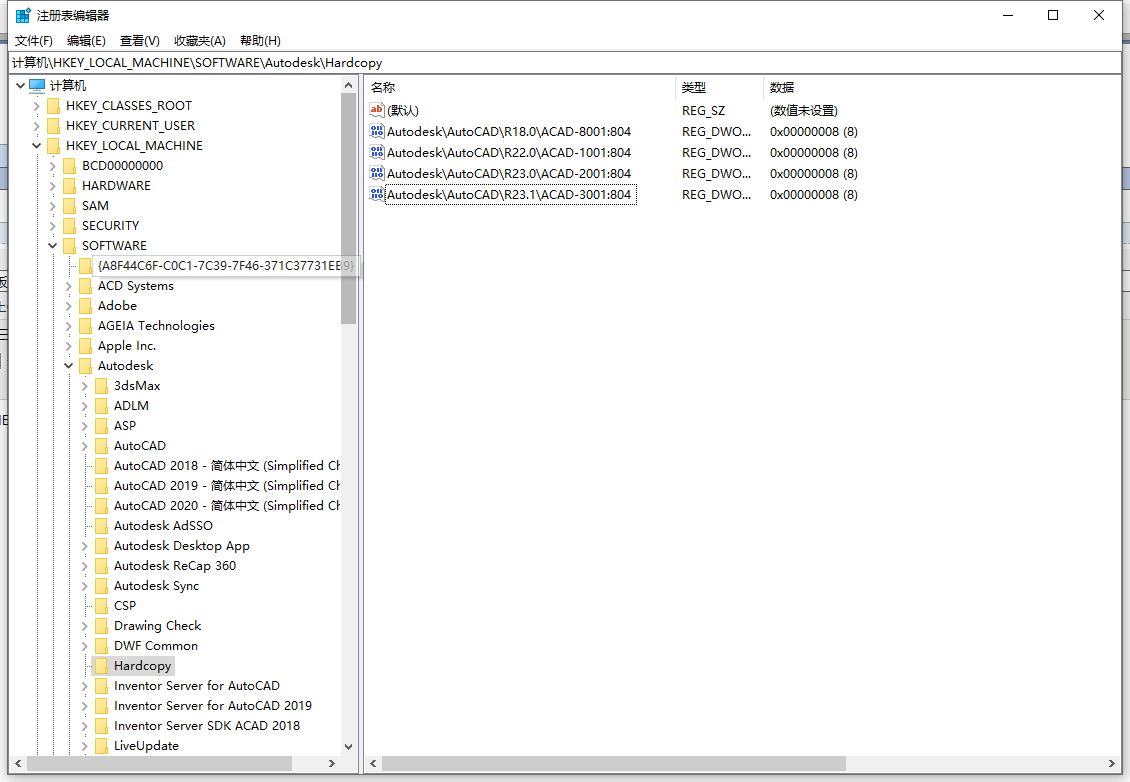Select the AutoCAD 2019 - 简体中文 key
The width and height of the screenshot is (1130, 782).
(x=226, y=486)
